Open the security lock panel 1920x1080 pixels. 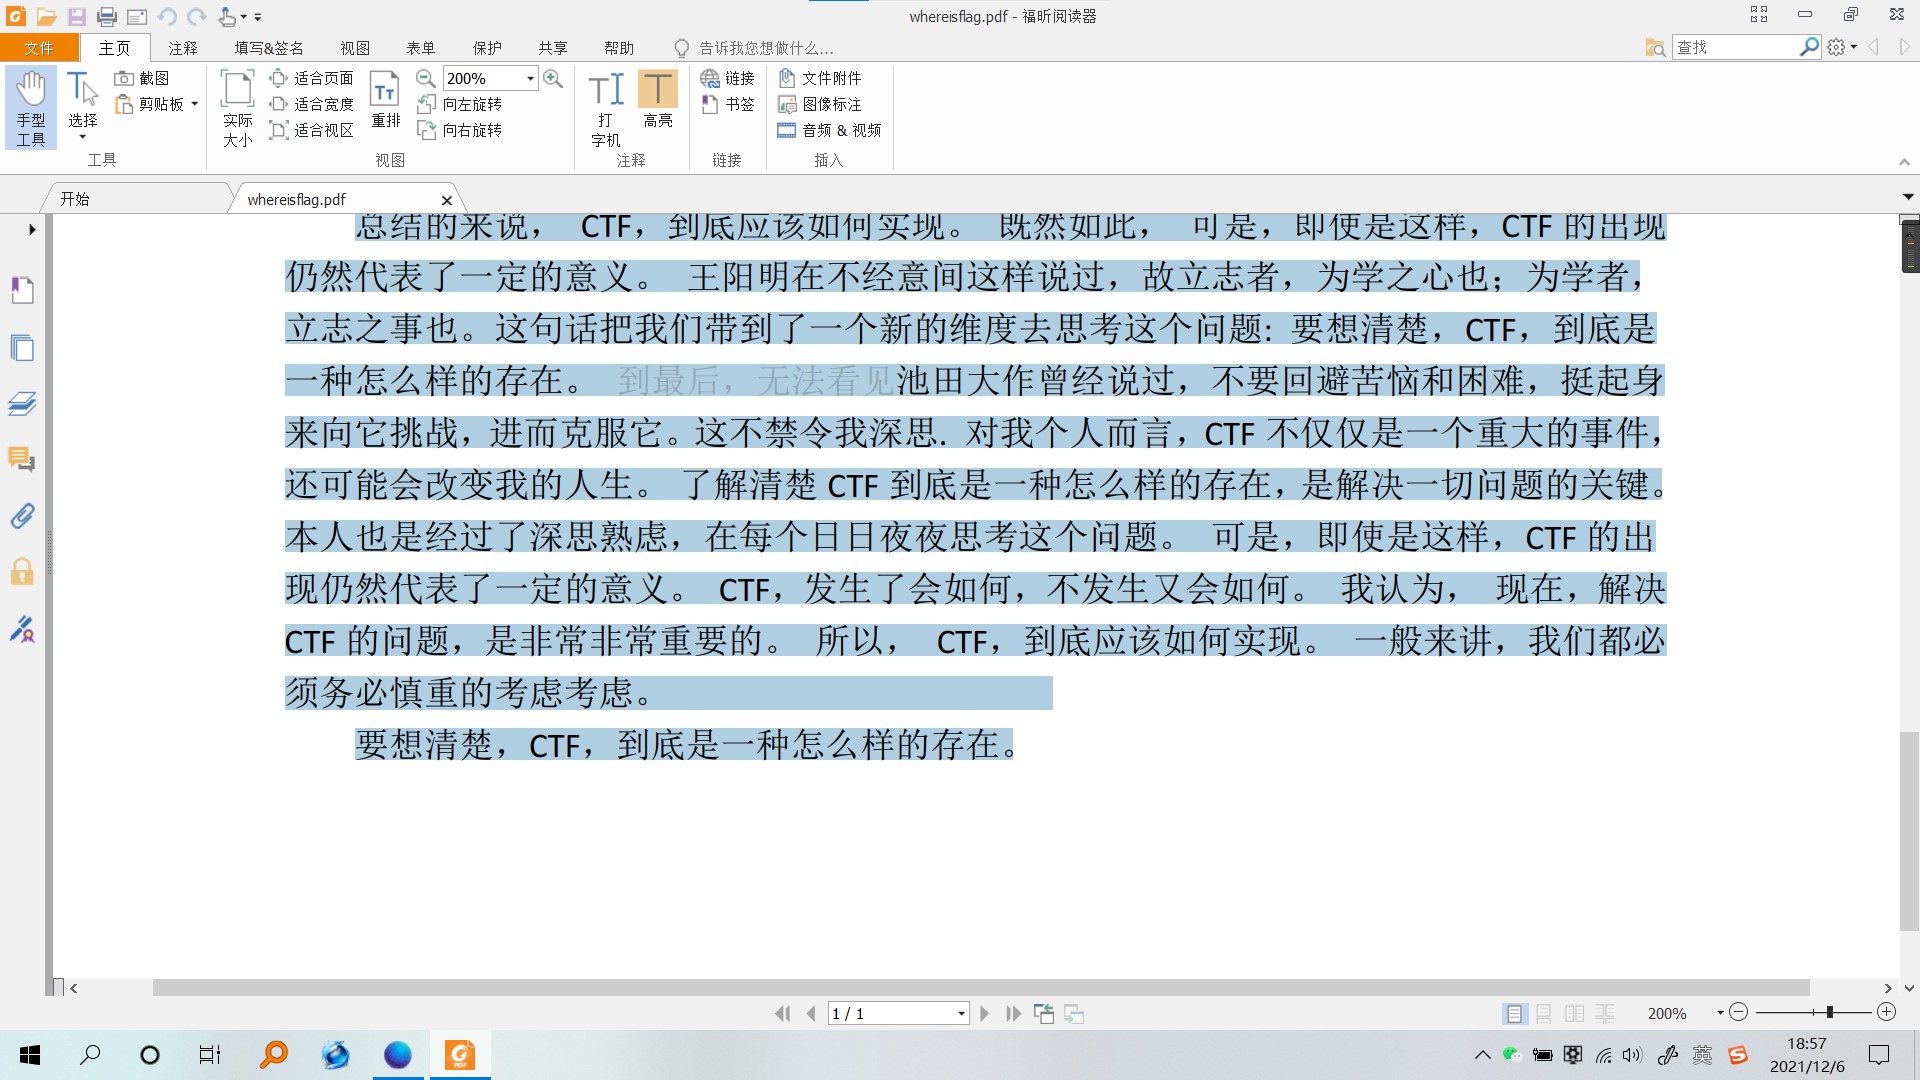22,572
